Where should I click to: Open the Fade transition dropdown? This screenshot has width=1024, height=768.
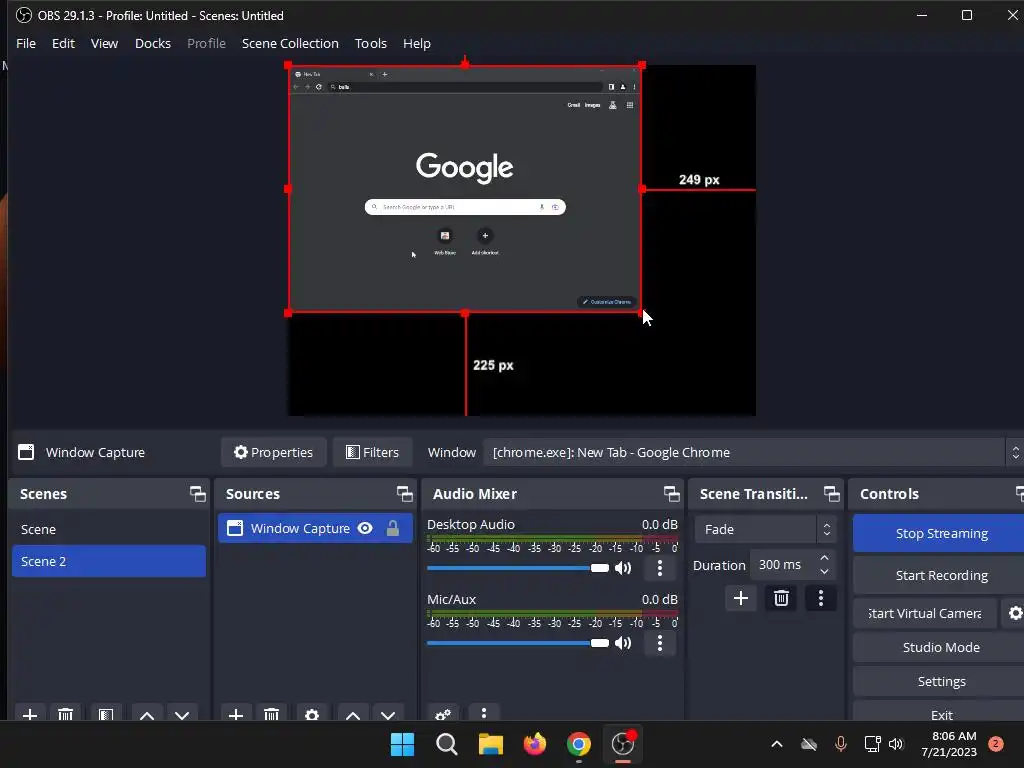[x=765, y=529]
